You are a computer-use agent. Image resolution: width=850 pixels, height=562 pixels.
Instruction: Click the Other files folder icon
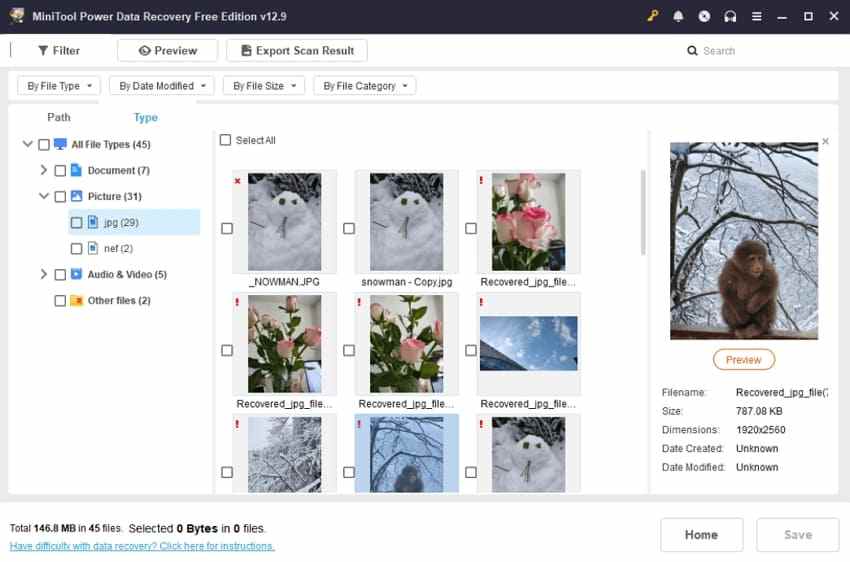(x=76, y=300)
